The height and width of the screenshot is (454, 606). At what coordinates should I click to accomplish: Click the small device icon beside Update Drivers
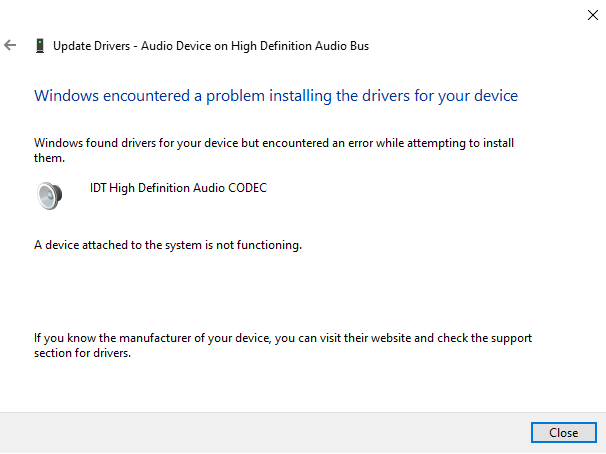[x=39, y=45]
